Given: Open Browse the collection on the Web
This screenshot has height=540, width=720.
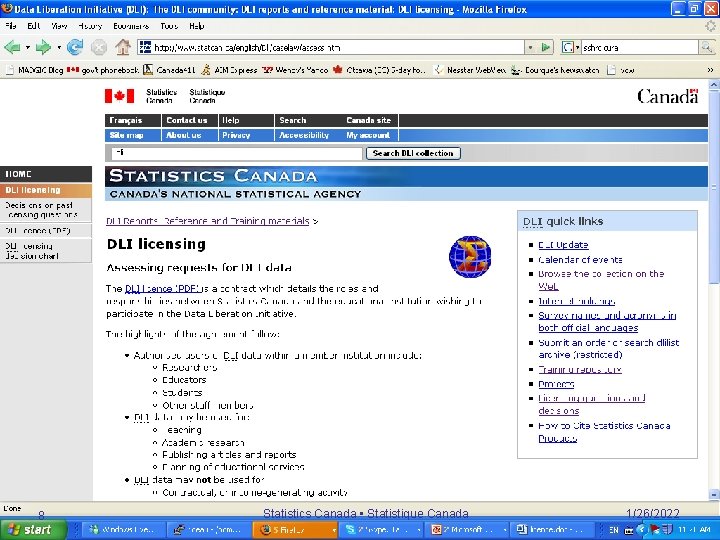Looking at the screenshot, I should click(x=601, y=280).
